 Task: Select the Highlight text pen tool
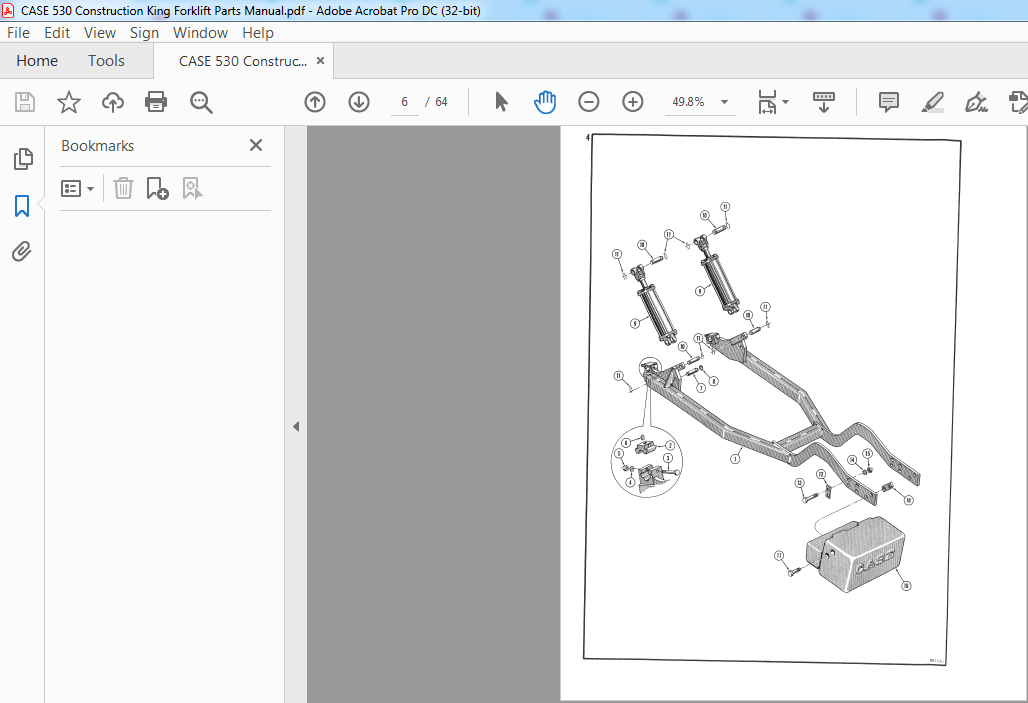tap(932, 102)
